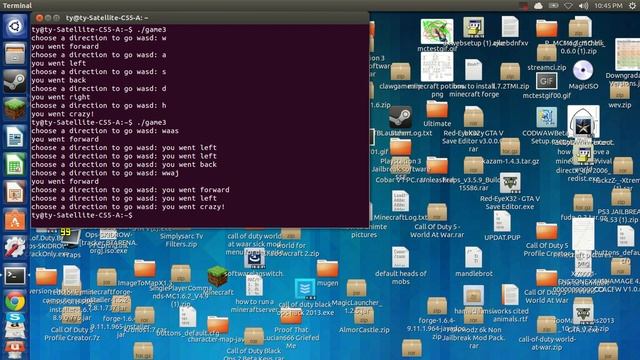
Task: Select CODWAWBeta Setup installer icon
Action: (x=546, y=118)
